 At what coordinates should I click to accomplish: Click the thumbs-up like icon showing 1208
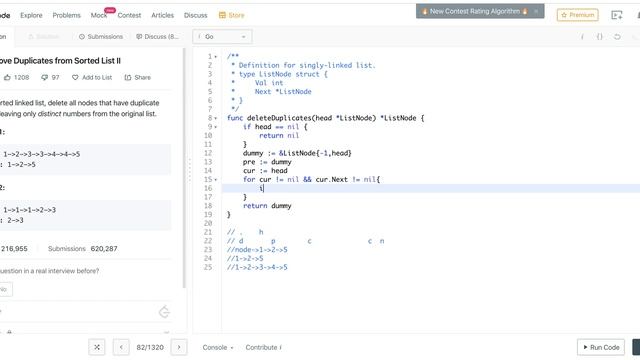(7, 77)
